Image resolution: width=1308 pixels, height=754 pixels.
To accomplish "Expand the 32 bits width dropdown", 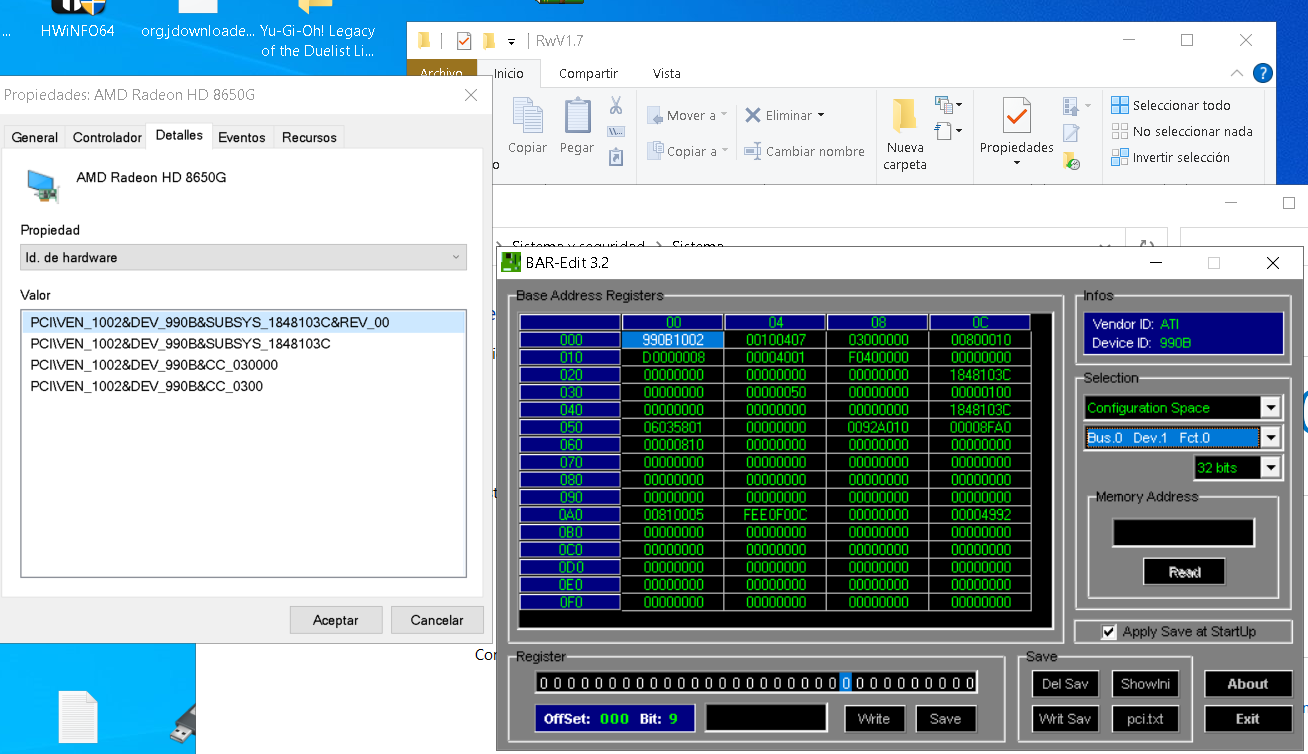I will tap(1270, 467).
